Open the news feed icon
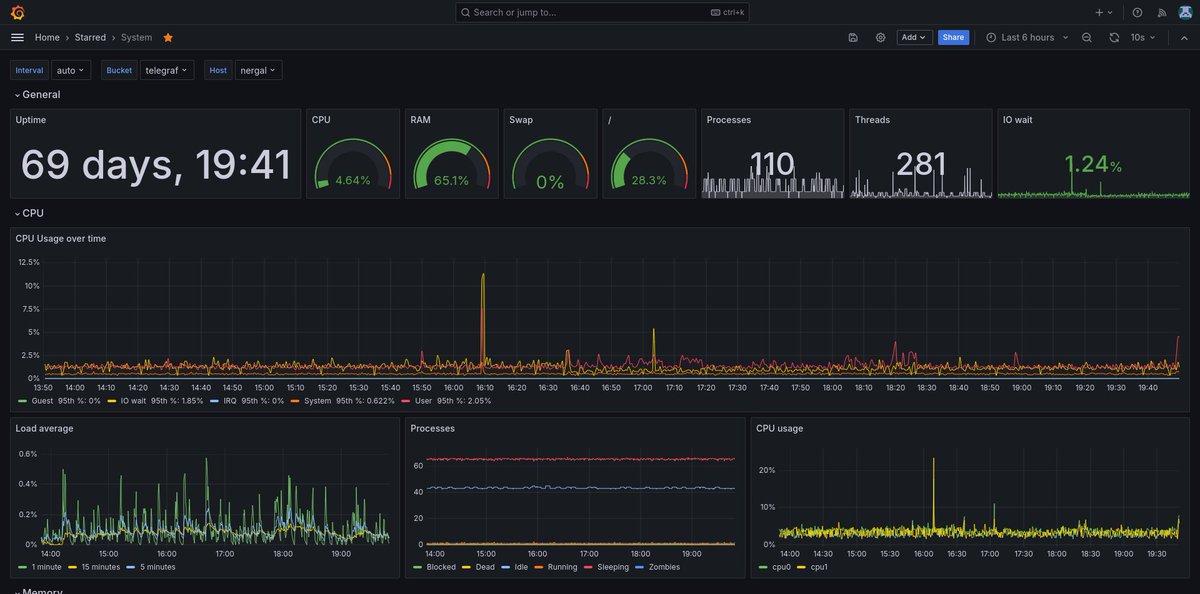Viewport: 1200px width, 594px height. 1162,12
